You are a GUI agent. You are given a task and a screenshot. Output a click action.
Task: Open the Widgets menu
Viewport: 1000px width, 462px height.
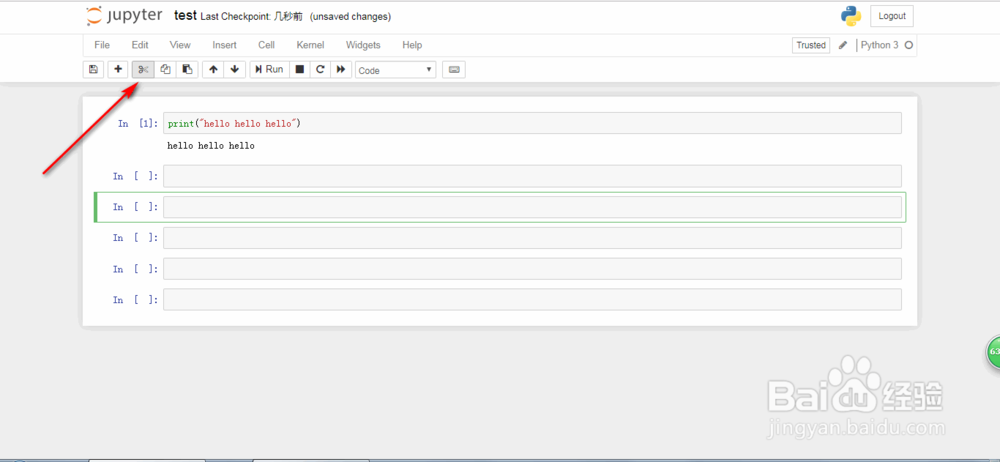coord(363,45)
